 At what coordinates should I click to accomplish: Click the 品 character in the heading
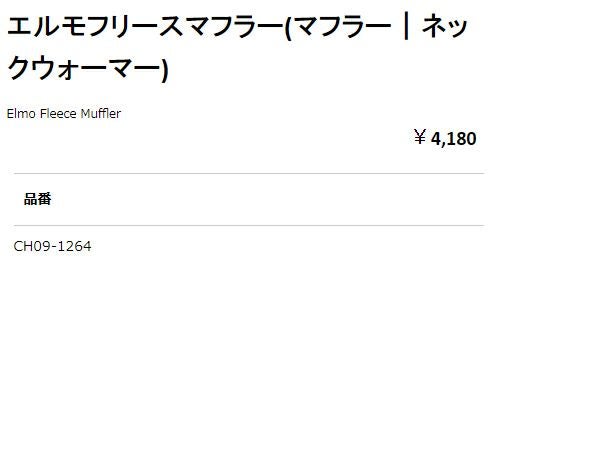30,199
